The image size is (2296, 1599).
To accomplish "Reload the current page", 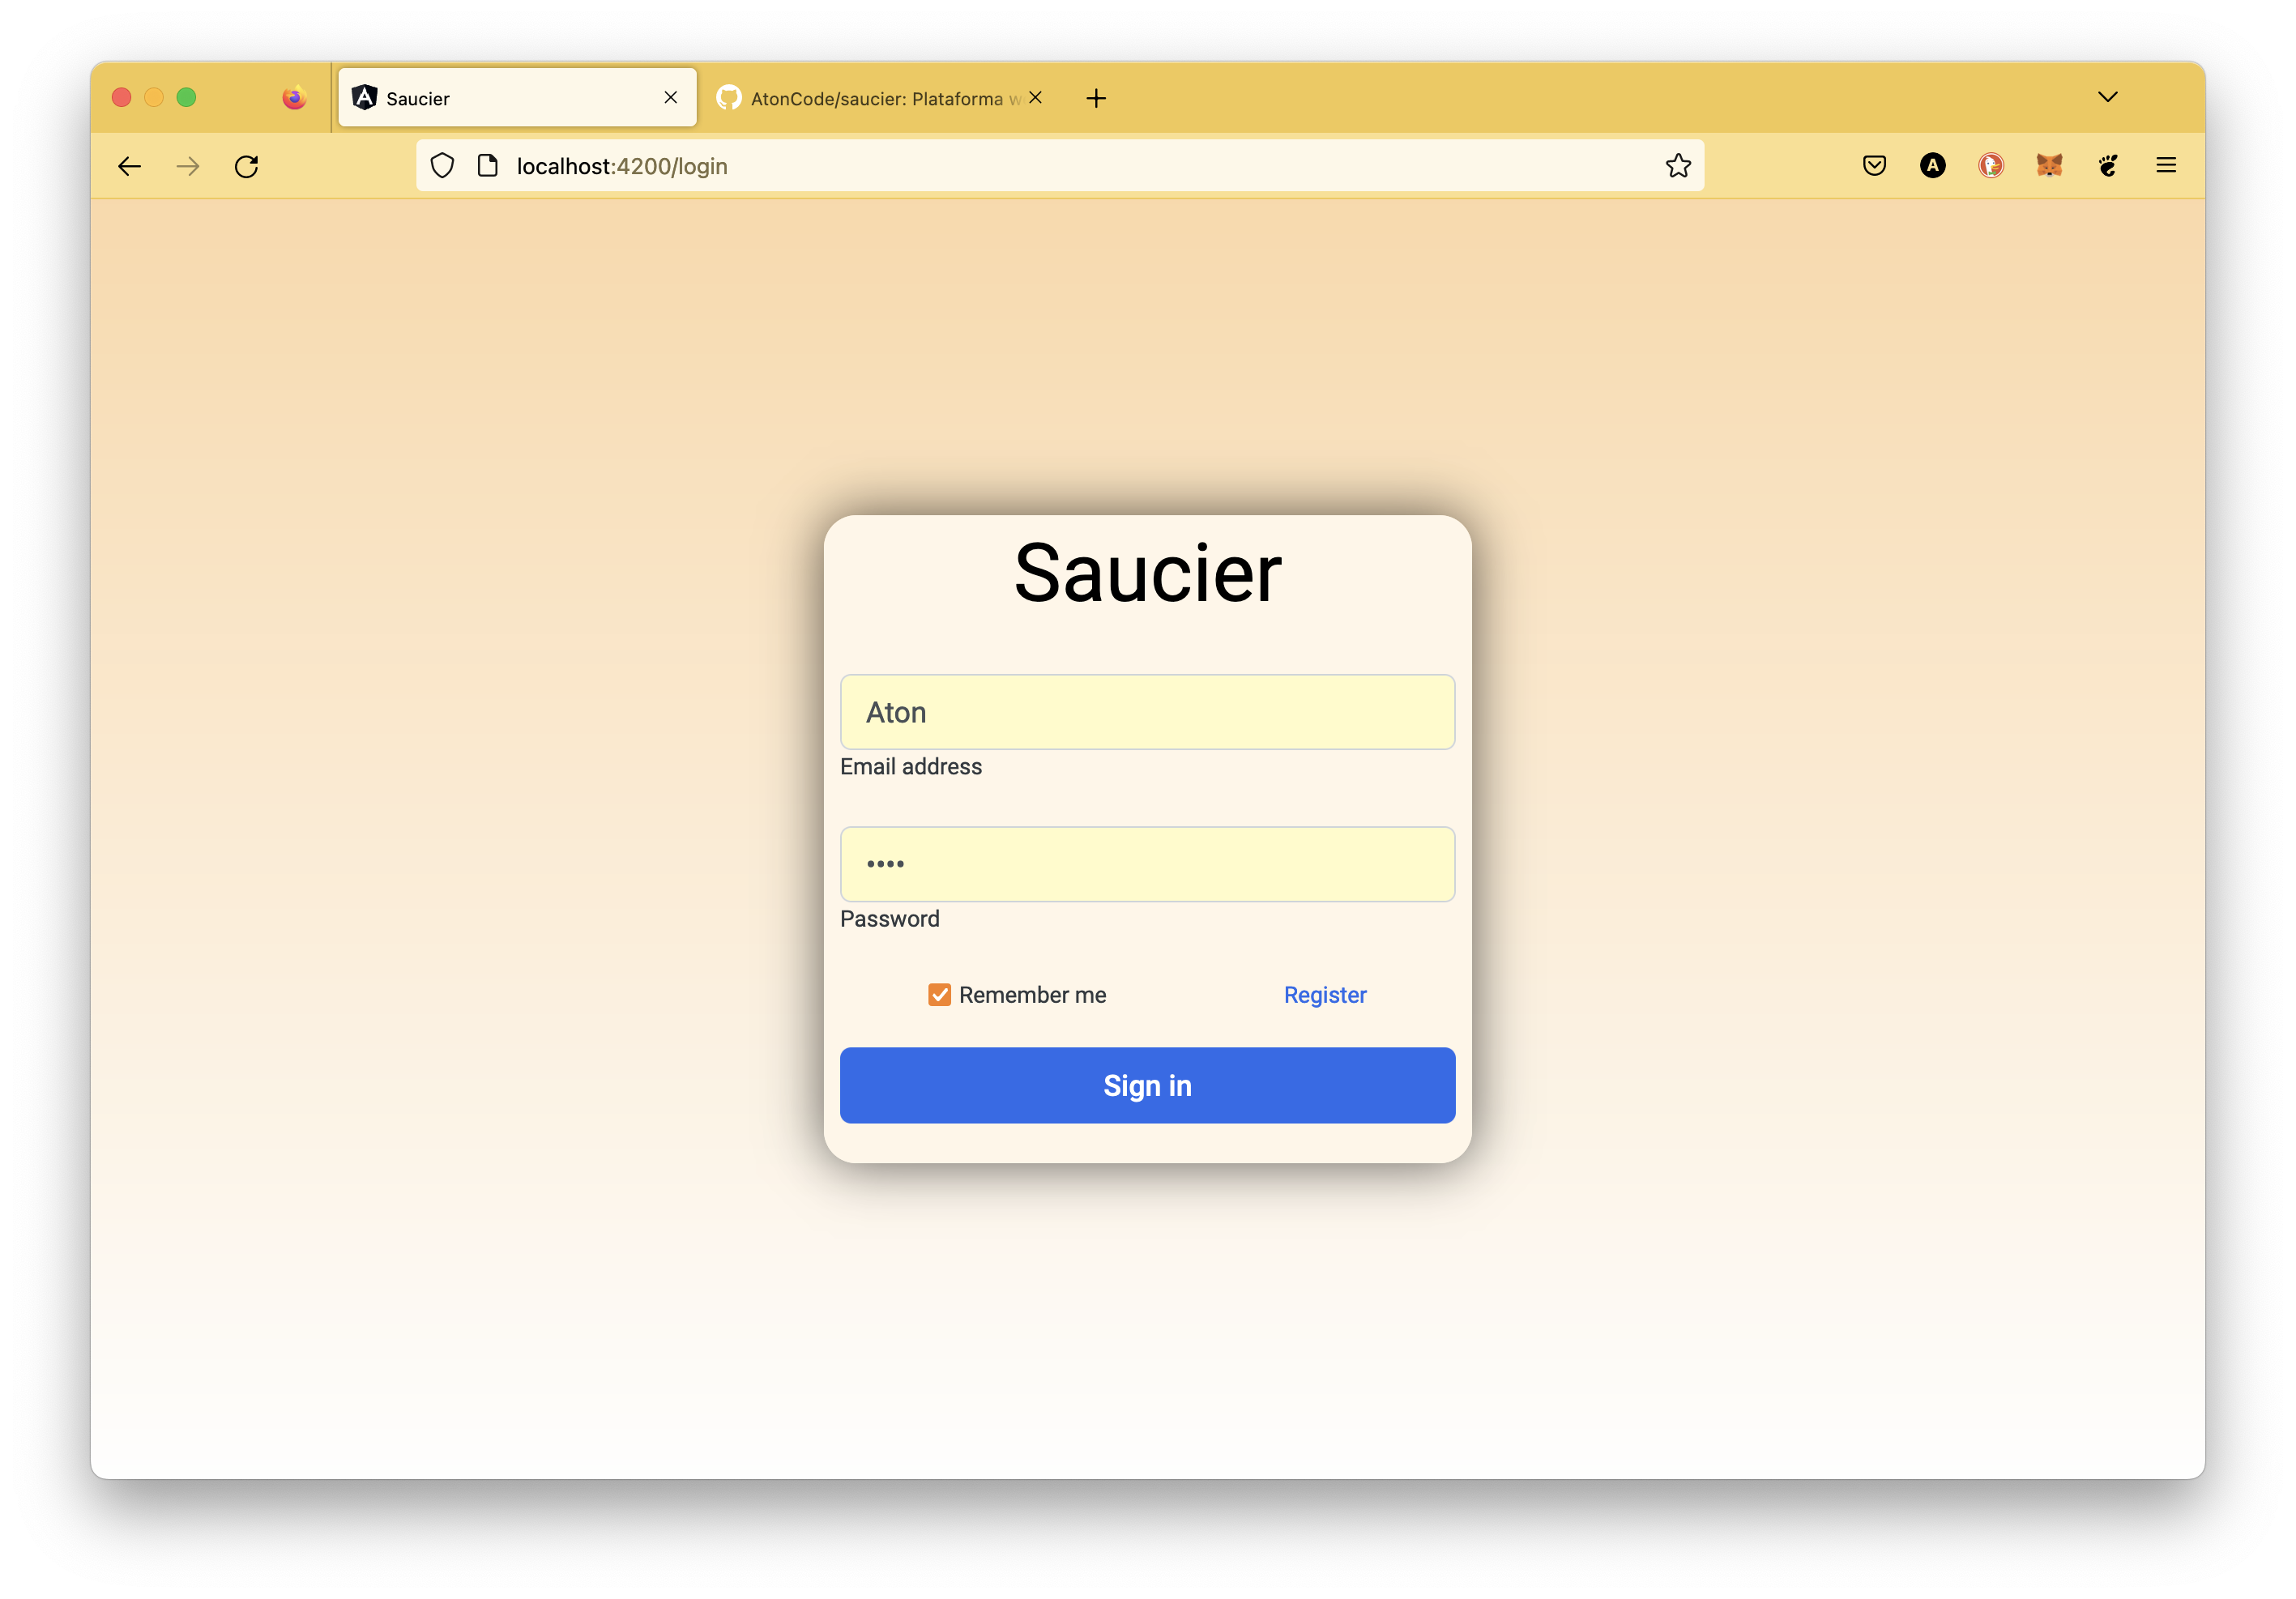I will [x=247, y=166].
